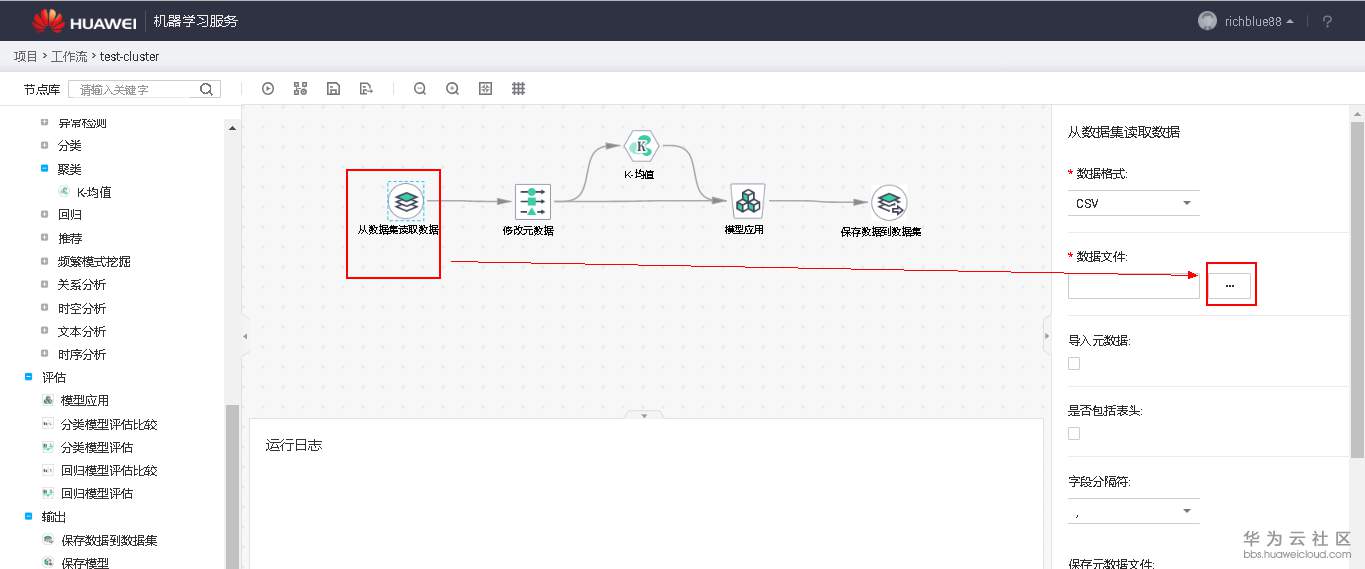Screen dimensions: 1365x569
Task: Fit canvas to screen icon
Action: [x=486, y=89]
